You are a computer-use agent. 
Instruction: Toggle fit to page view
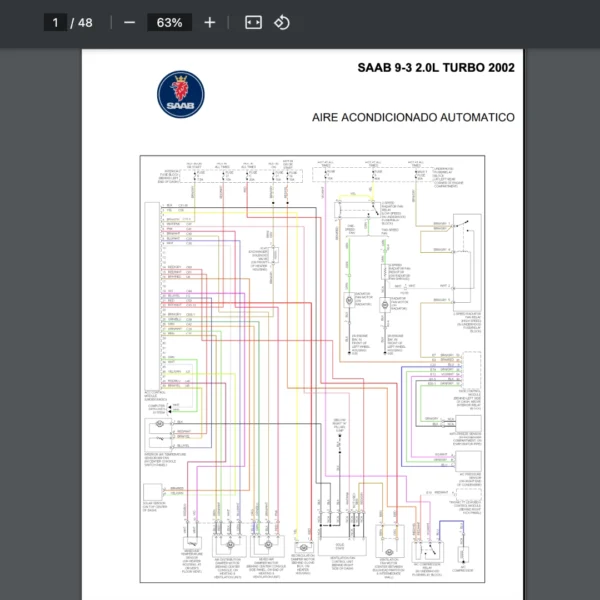253,22
